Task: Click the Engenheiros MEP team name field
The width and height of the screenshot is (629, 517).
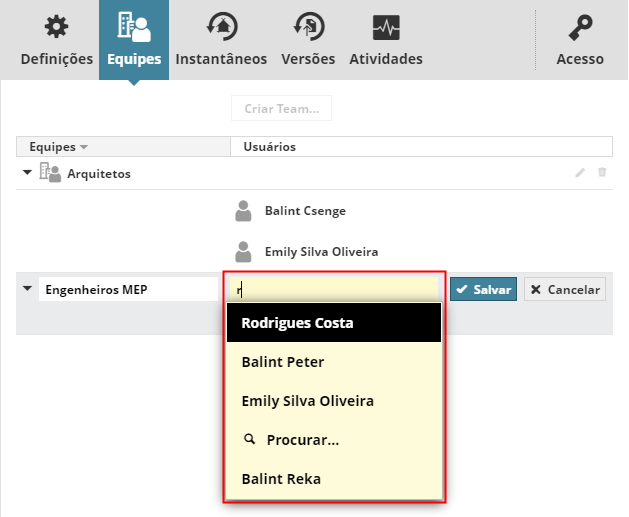Action: point(128,290)
